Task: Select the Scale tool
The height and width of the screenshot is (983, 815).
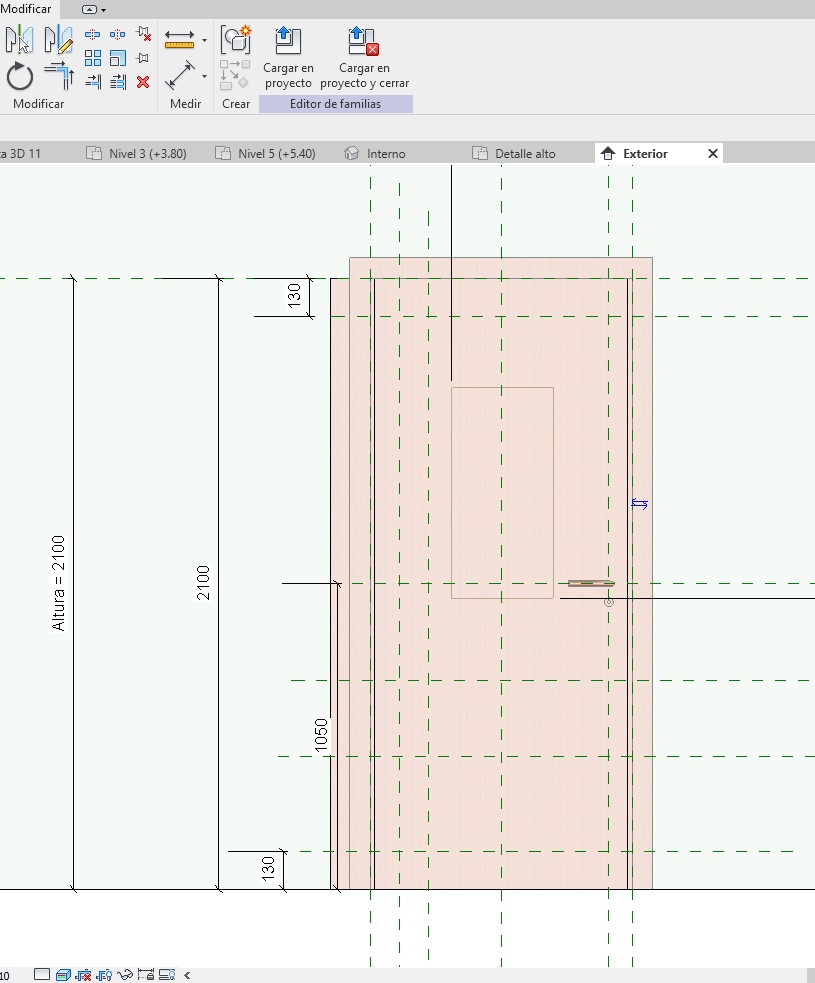Action: (118, 59)
